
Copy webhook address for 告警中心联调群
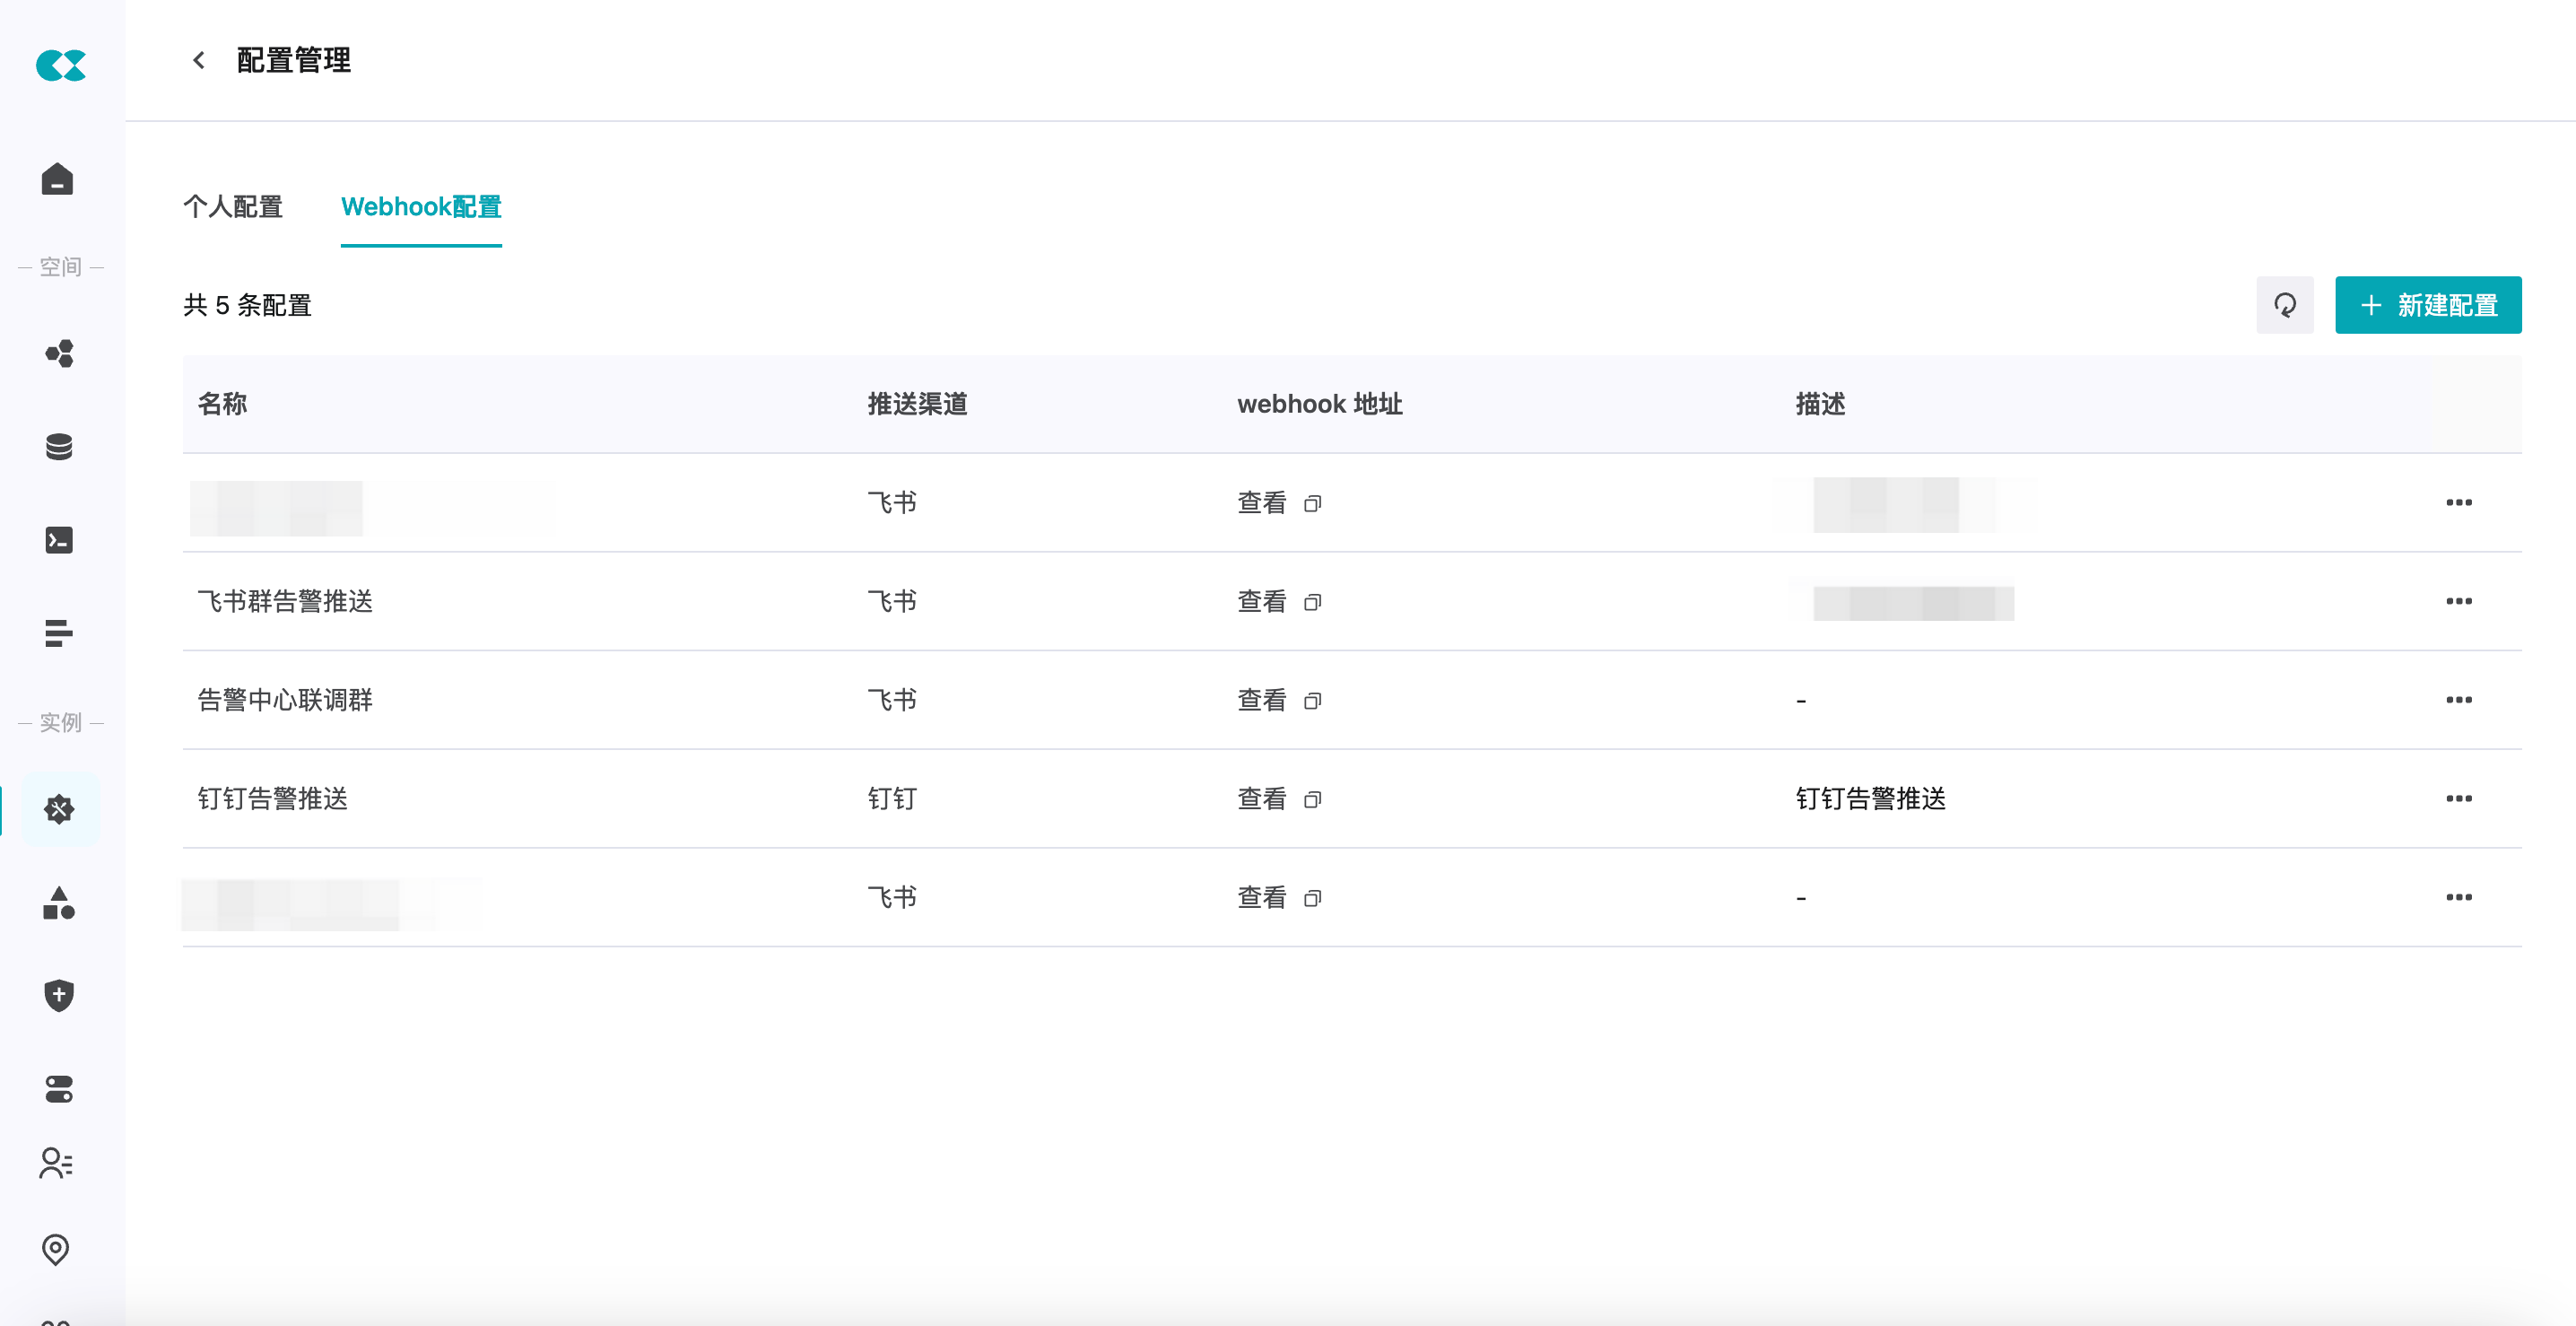point(1312,701)
